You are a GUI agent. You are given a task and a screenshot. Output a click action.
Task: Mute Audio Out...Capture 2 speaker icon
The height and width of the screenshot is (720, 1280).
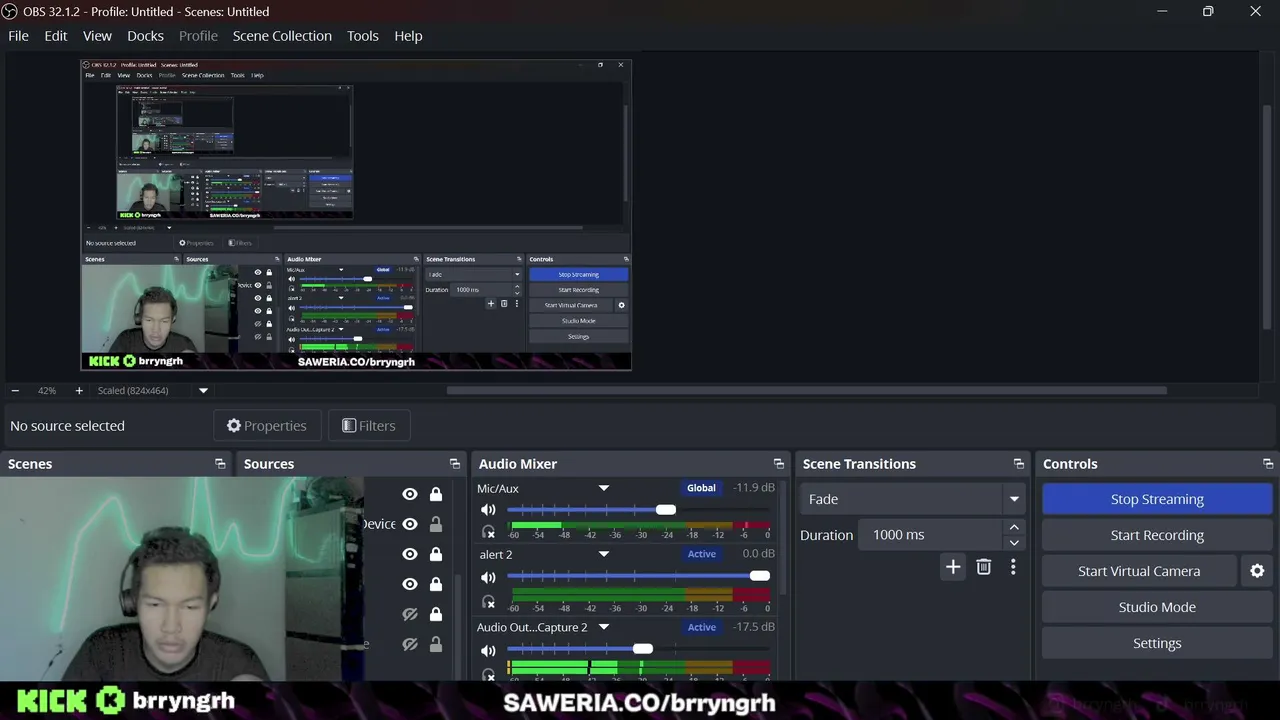pos(488,650)
